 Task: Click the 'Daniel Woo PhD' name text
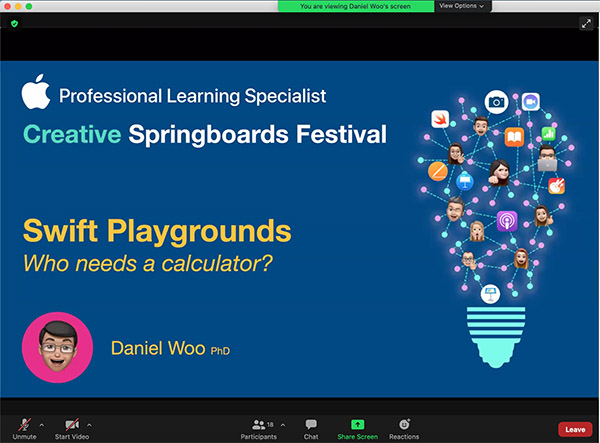(171, 348)
